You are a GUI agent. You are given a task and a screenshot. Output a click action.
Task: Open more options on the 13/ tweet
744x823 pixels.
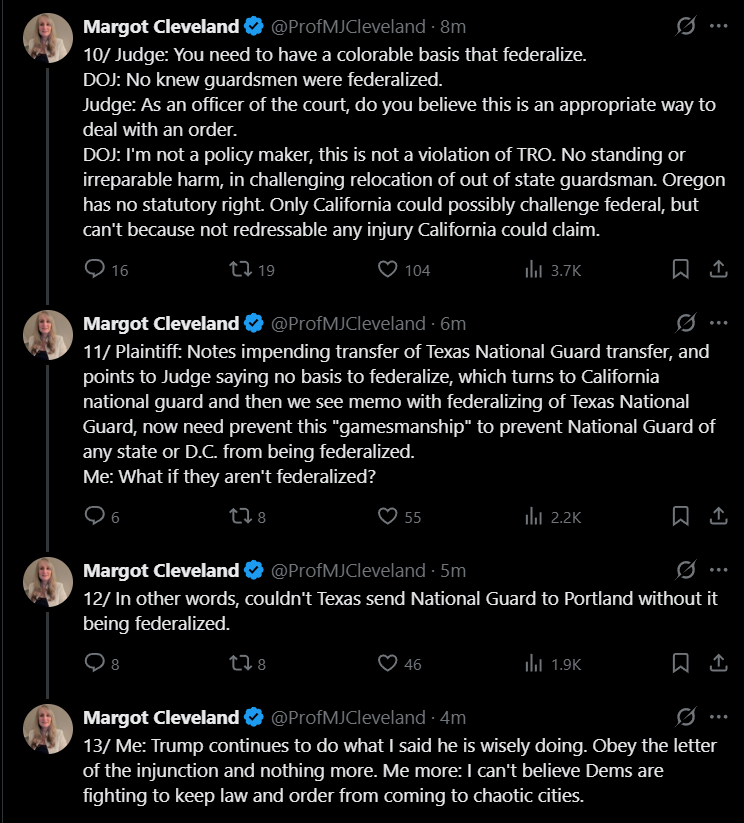[718, 717]
